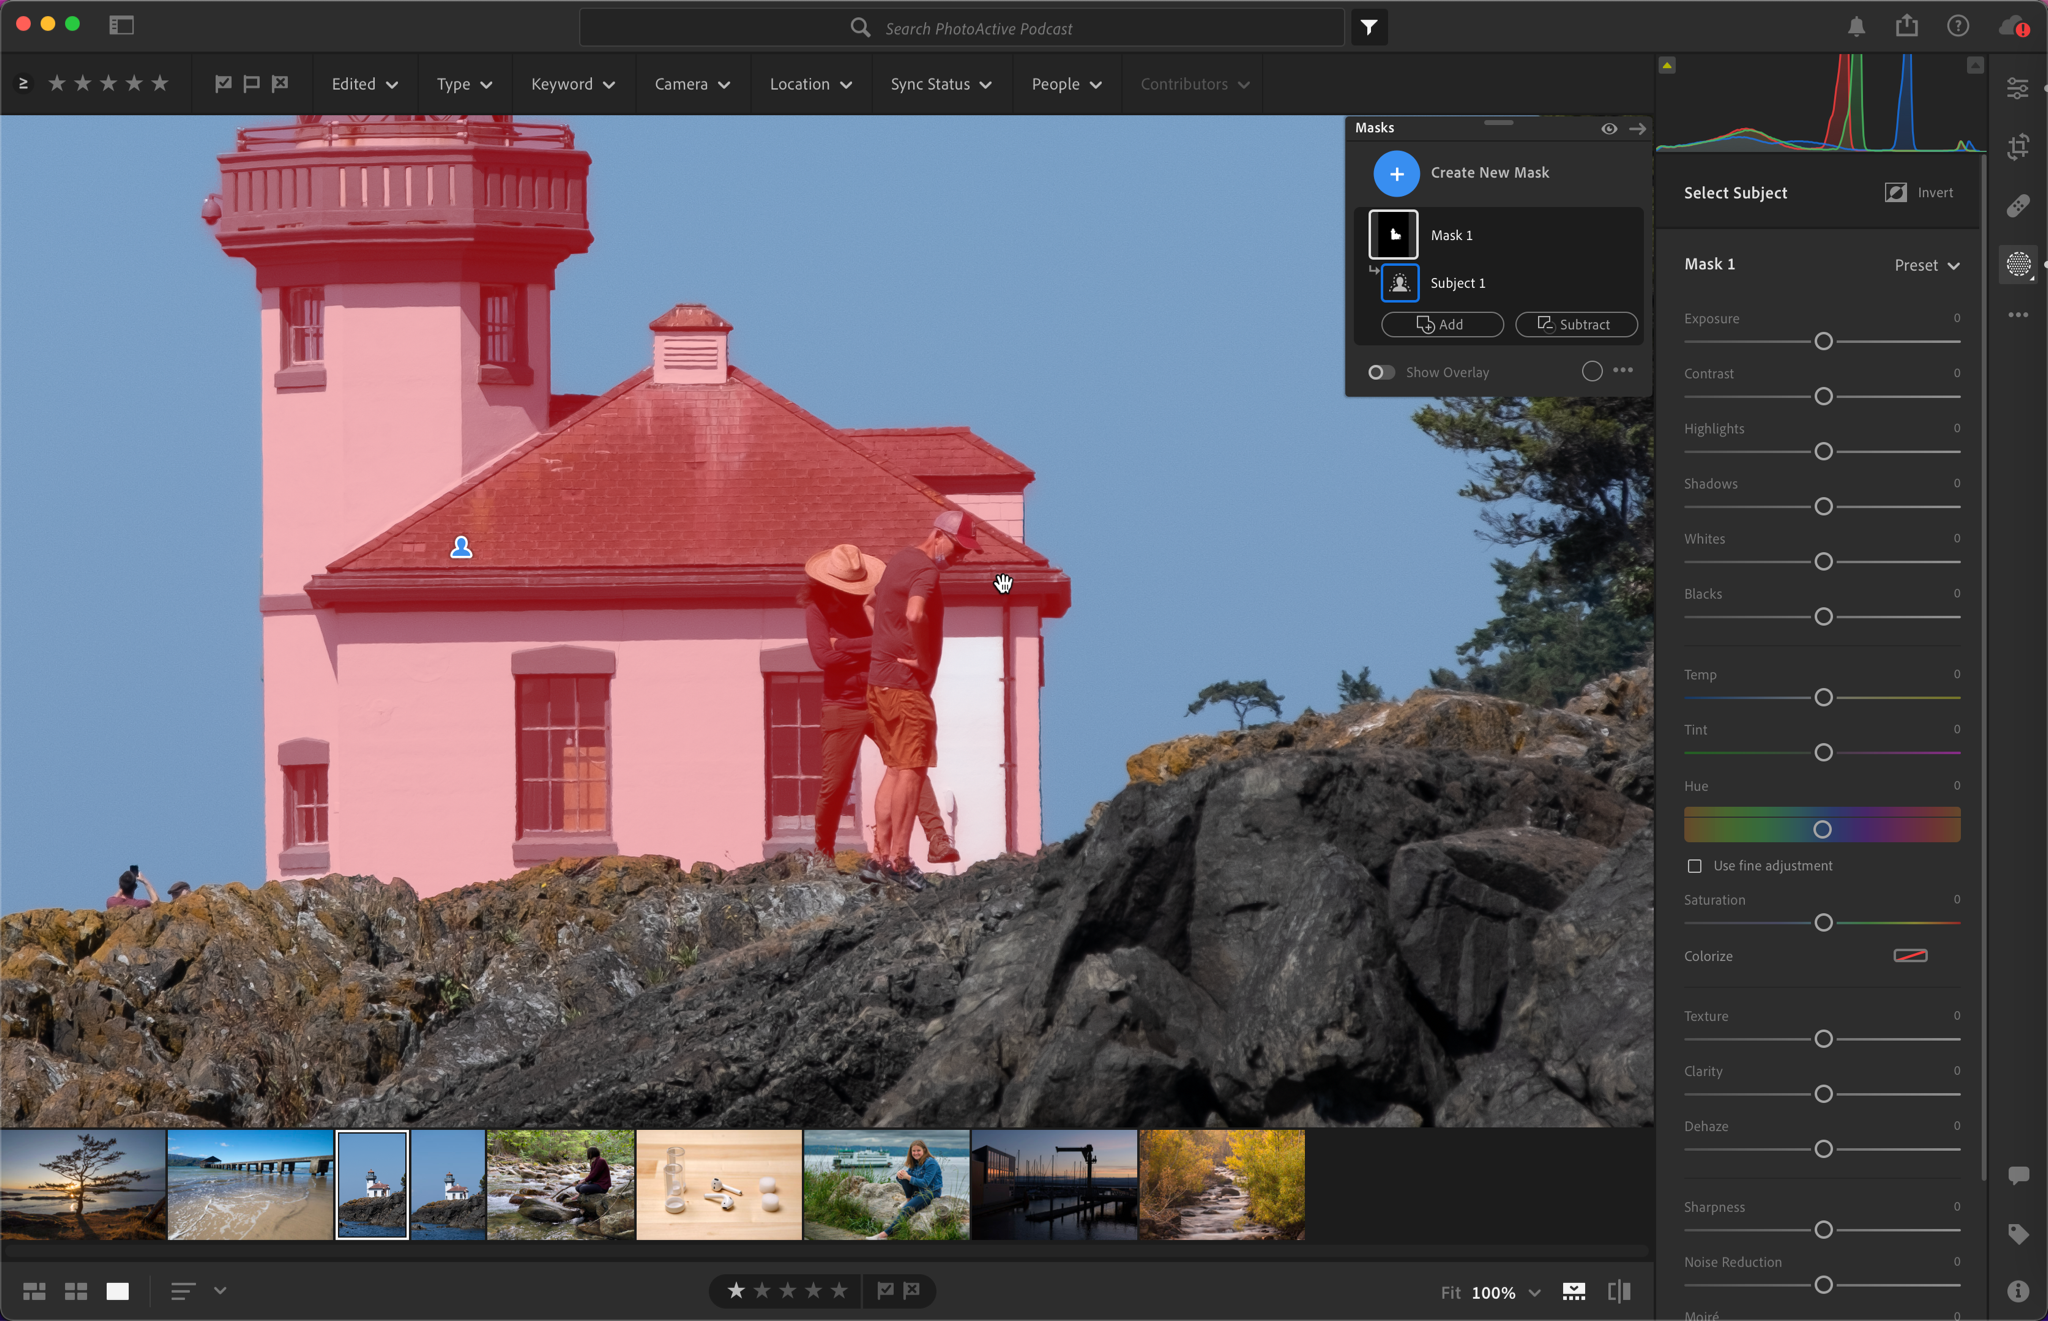Rate photo one star in bottom bar
Screen dimensions: 2048x1321
pyautogui.click(x=736, y=1291)
